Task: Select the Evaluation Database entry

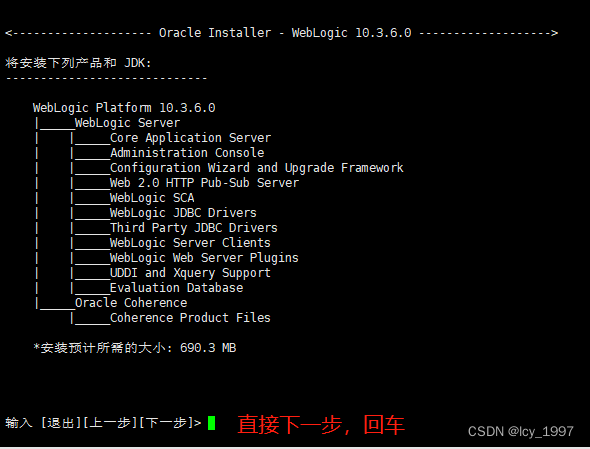Action: pos(176,288)
